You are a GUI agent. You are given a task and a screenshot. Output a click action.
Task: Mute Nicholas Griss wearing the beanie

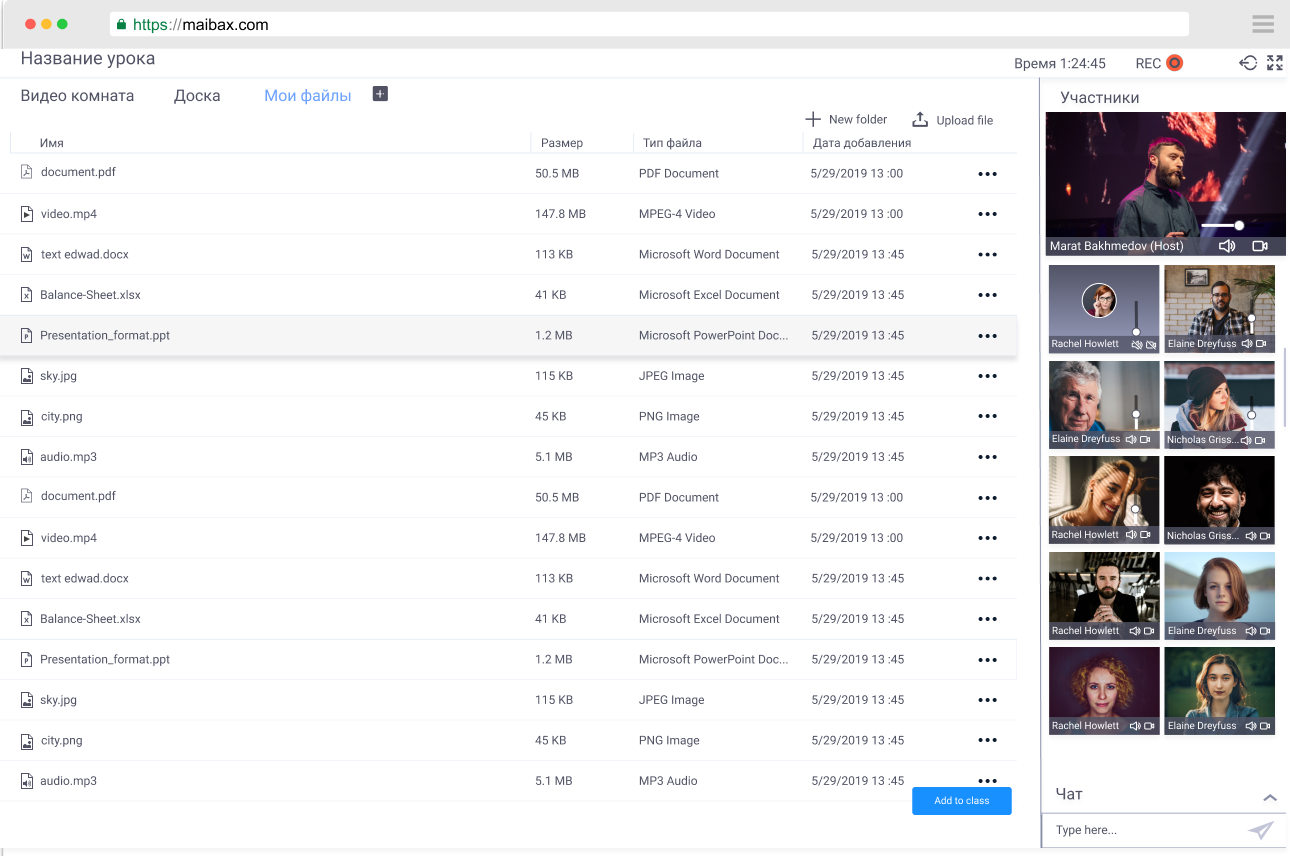pos(1247,439)
